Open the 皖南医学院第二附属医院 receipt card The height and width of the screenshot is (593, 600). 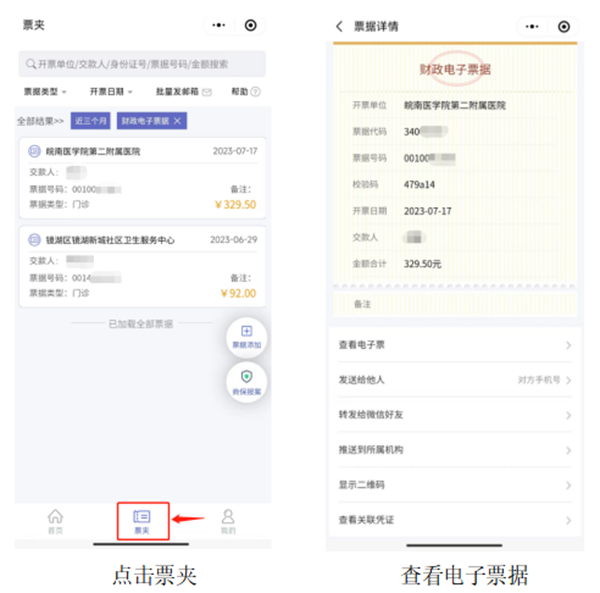point(142,178)
